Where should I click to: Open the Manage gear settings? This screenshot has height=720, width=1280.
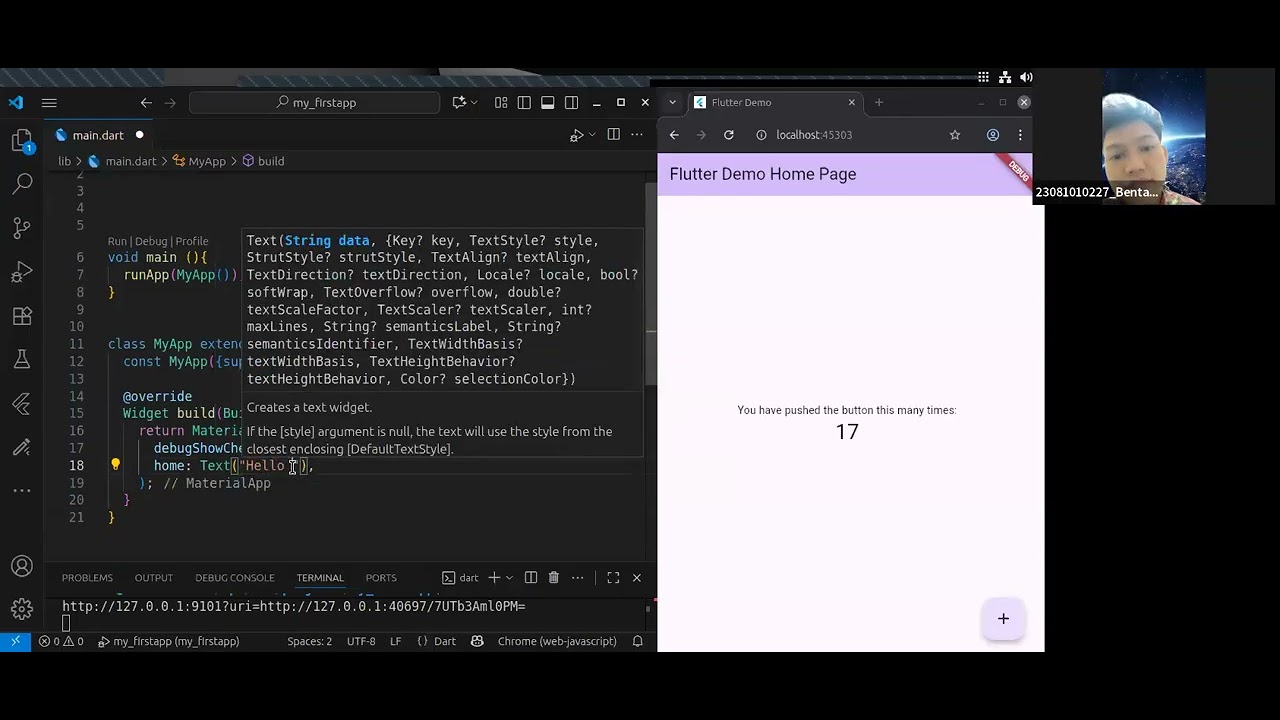tap(22, 609)
